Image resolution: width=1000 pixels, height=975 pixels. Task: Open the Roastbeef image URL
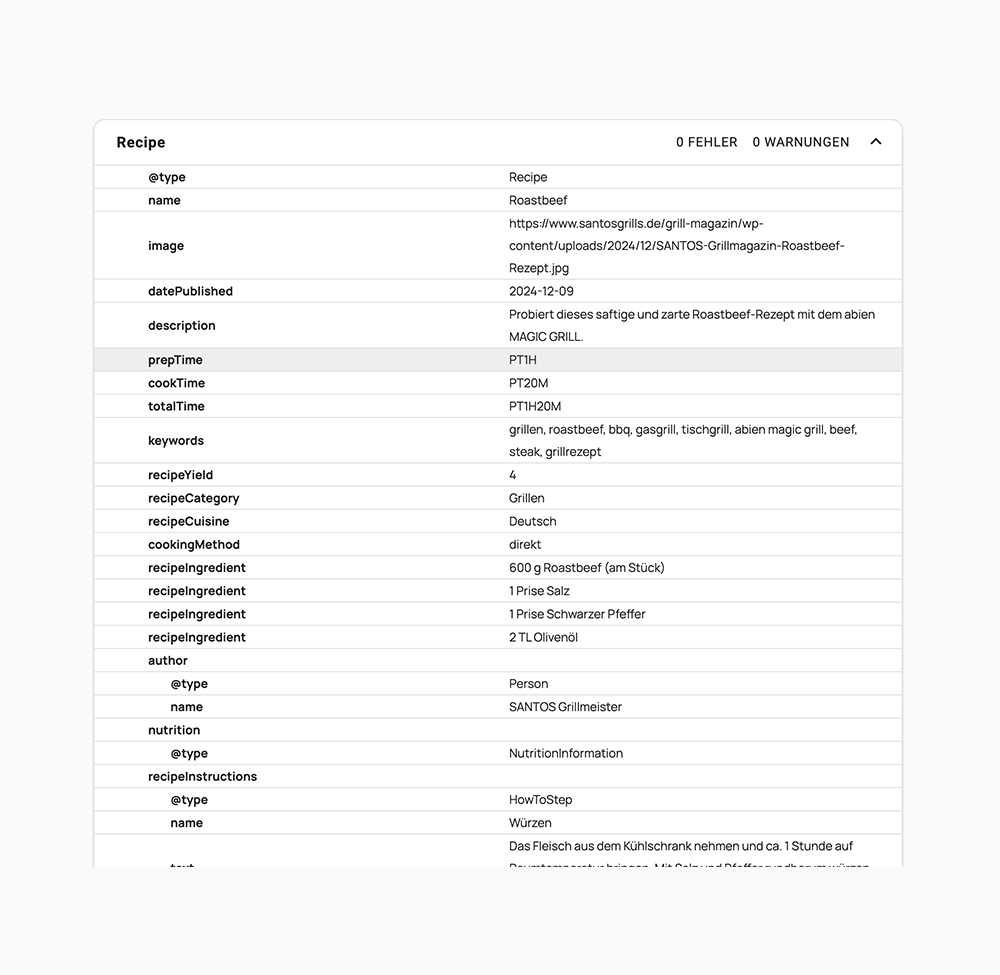tap(676, 246)
